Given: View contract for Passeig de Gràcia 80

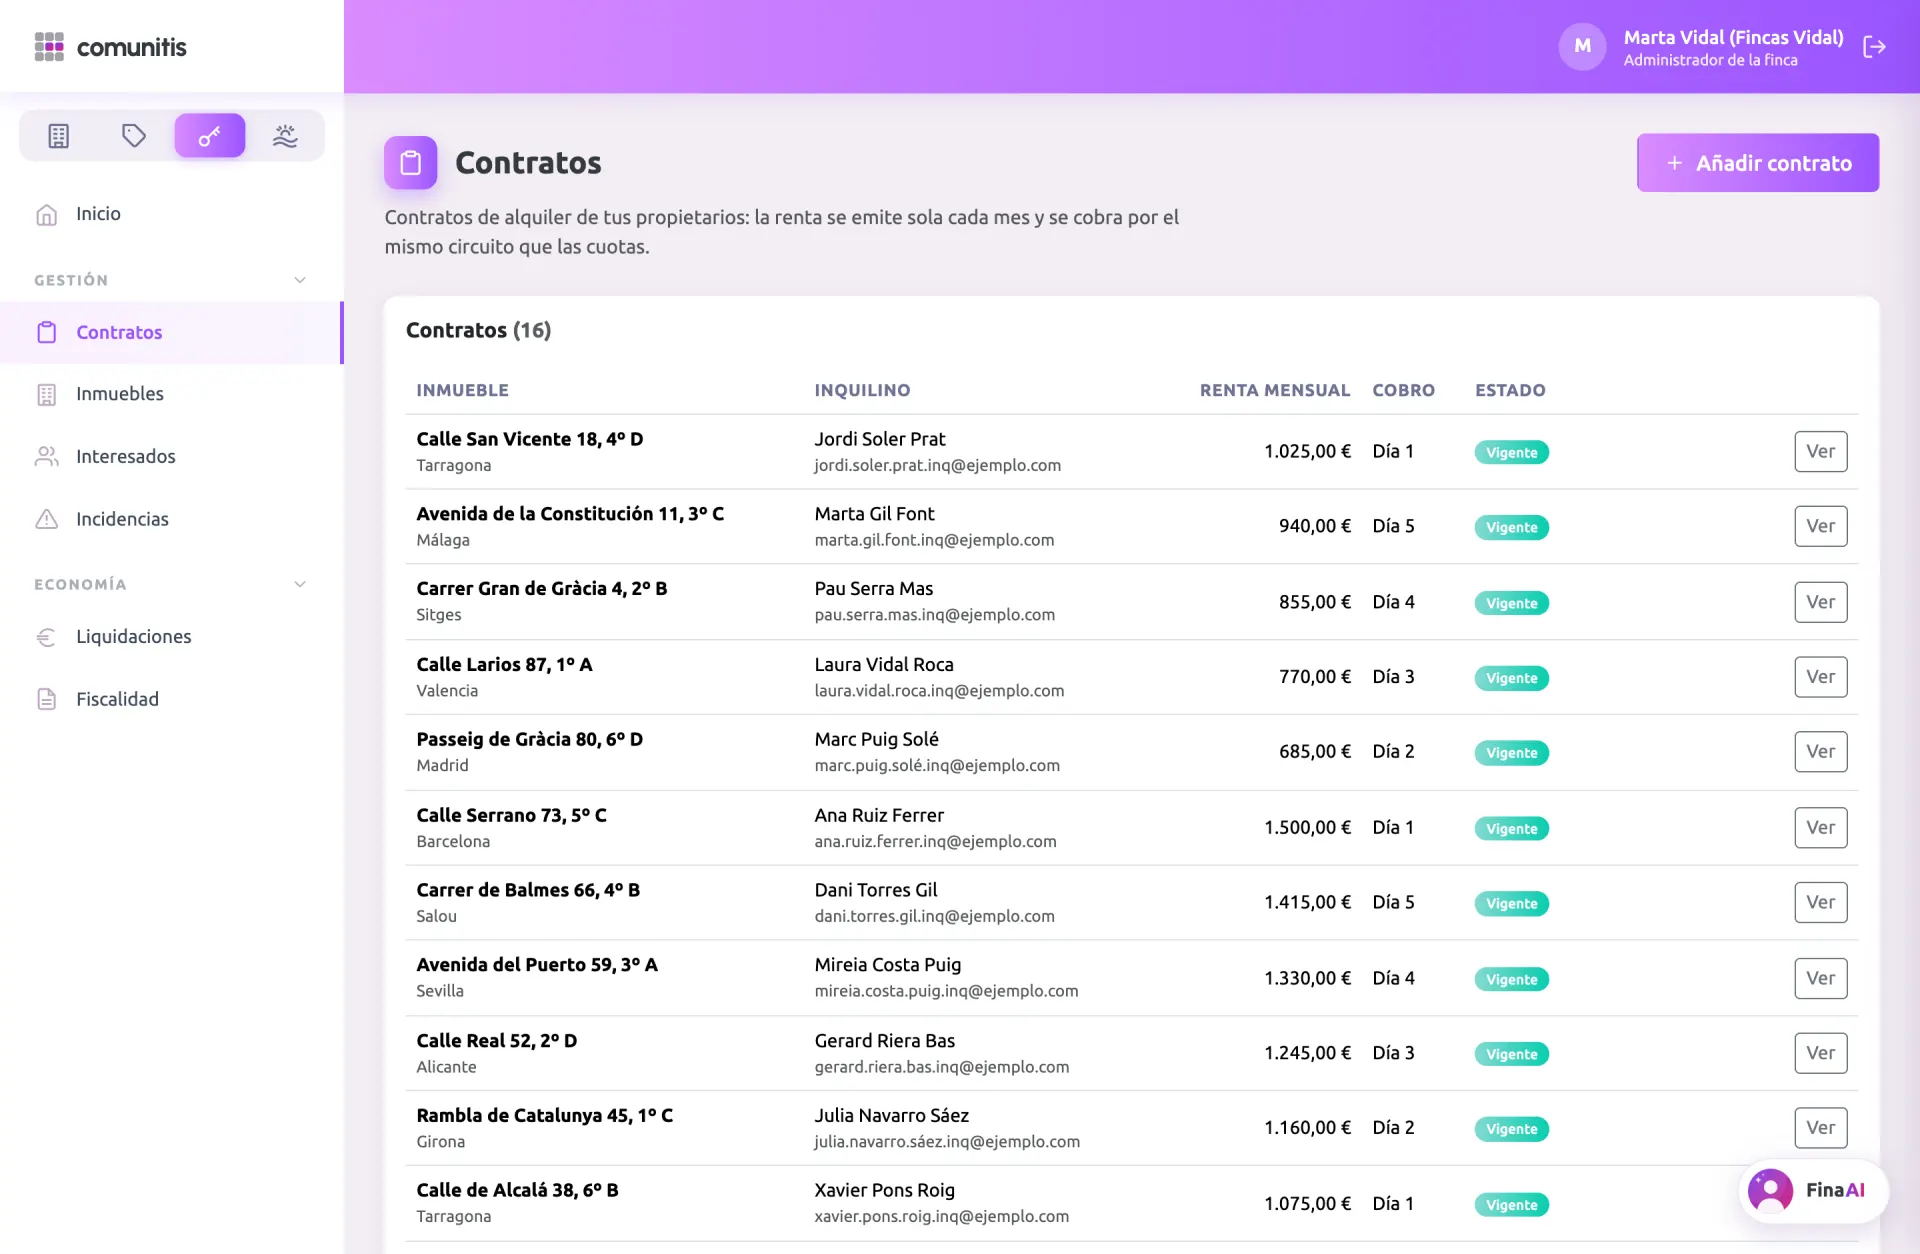Looking at the screenshot, I should click(1820, 752).
